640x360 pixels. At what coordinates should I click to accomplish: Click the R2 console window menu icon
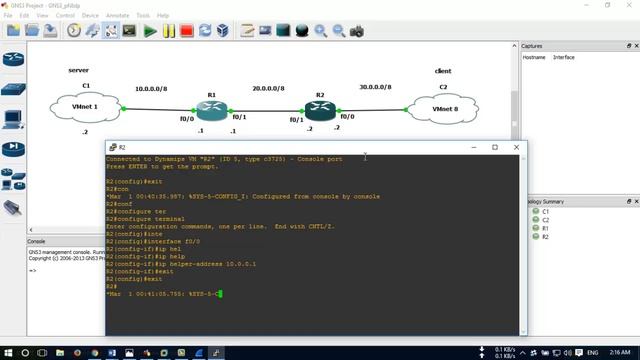coord(113,147)
